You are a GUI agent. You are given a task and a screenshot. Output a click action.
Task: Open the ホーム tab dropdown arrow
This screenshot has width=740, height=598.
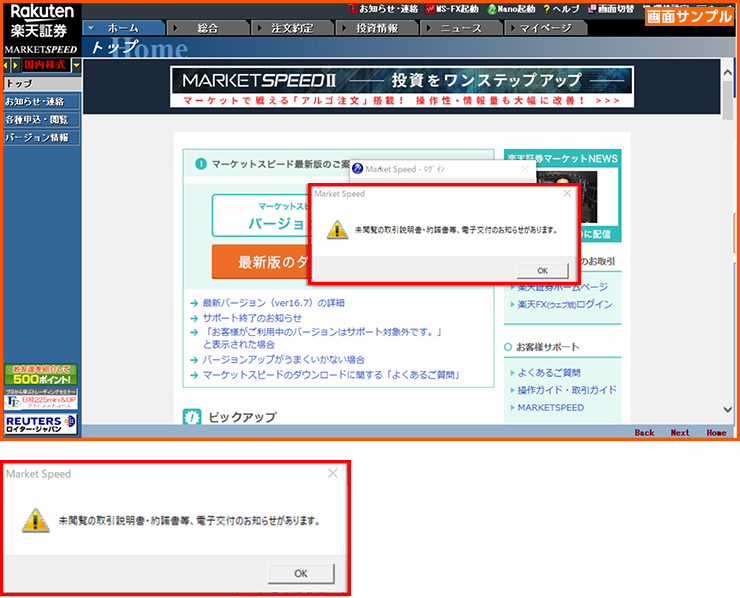click(92, 28)
